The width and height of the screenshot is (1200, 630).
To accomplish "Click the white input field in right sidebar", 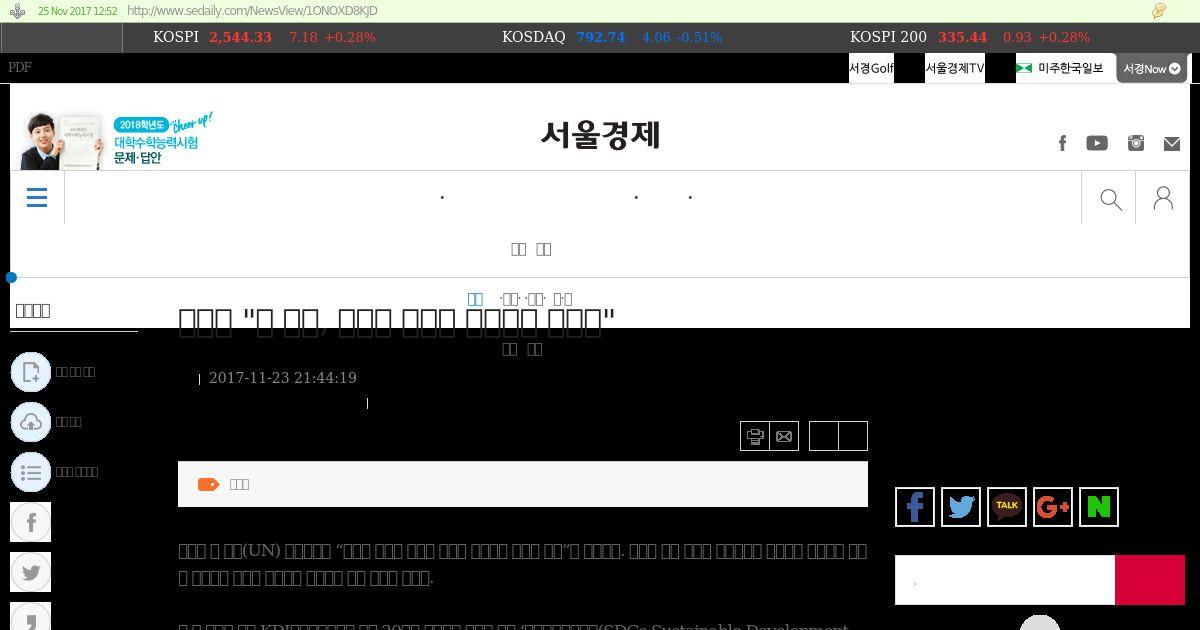I will (x=1005, y=580).
